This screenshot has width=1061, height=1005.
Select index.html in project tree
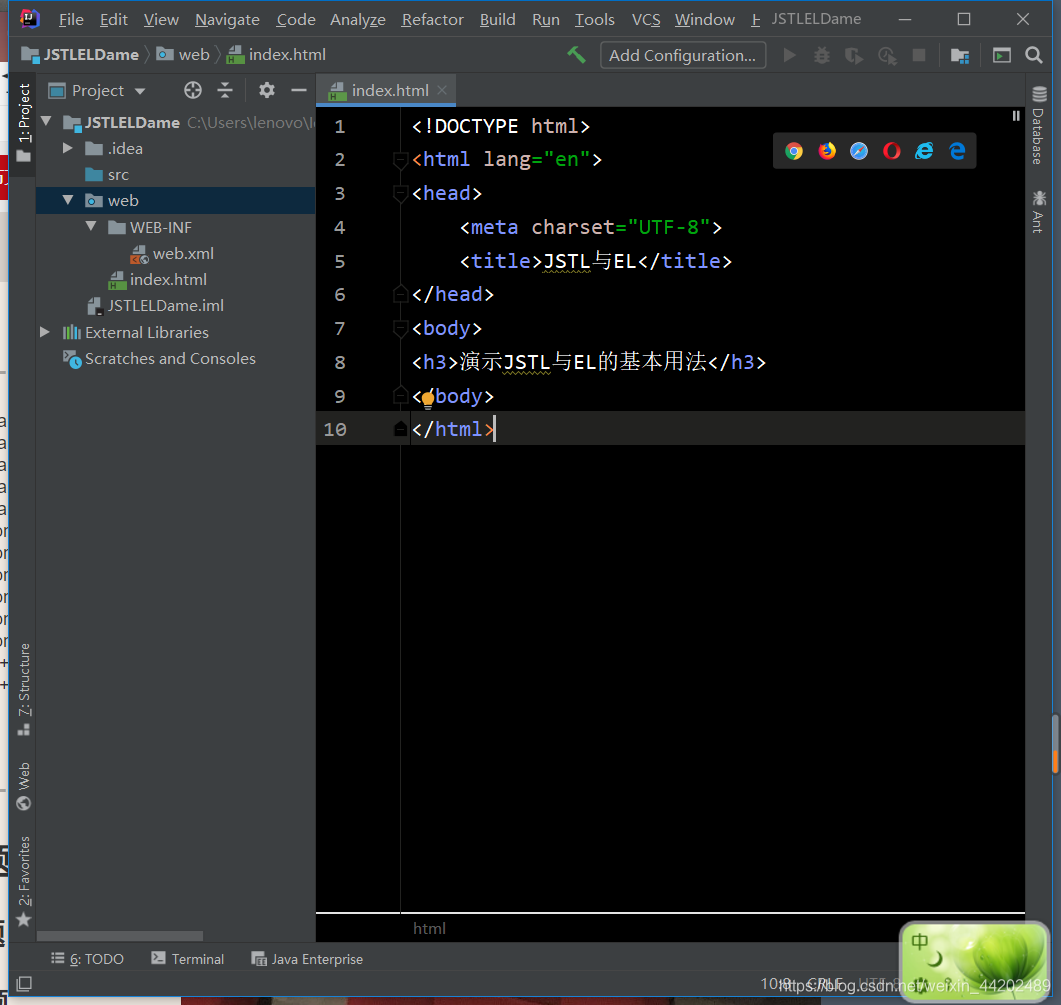(158, 280)
